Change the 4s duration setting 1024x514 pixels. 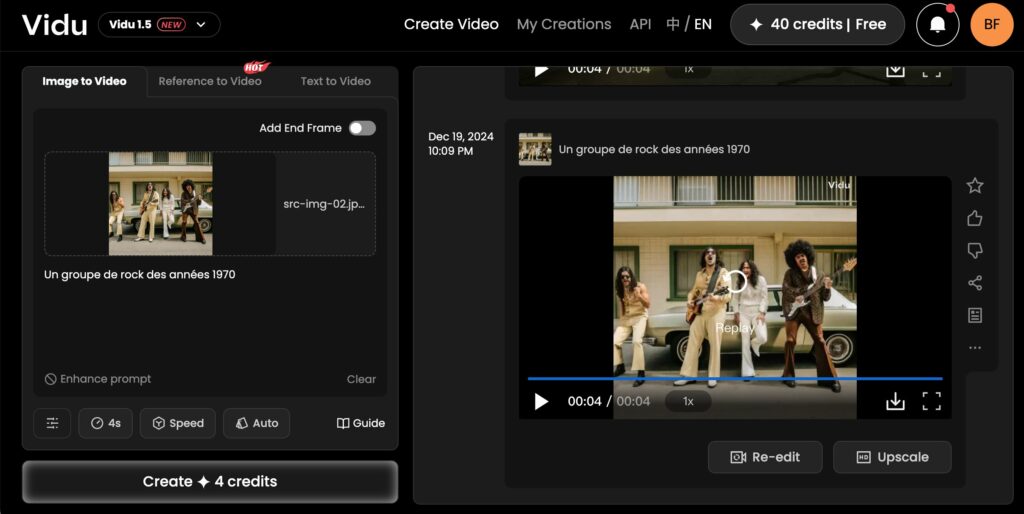[105, 423]
